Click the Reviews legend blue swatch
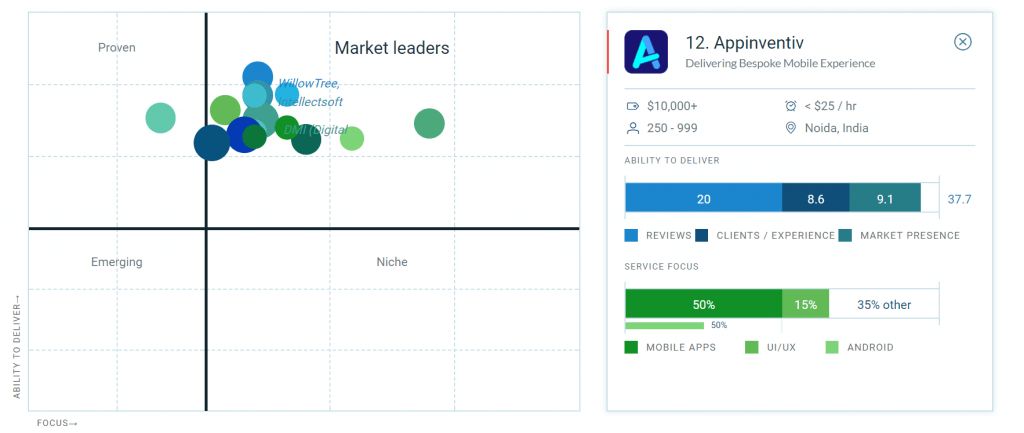The width and height of the screenshot is (1024, 433). 631,235
